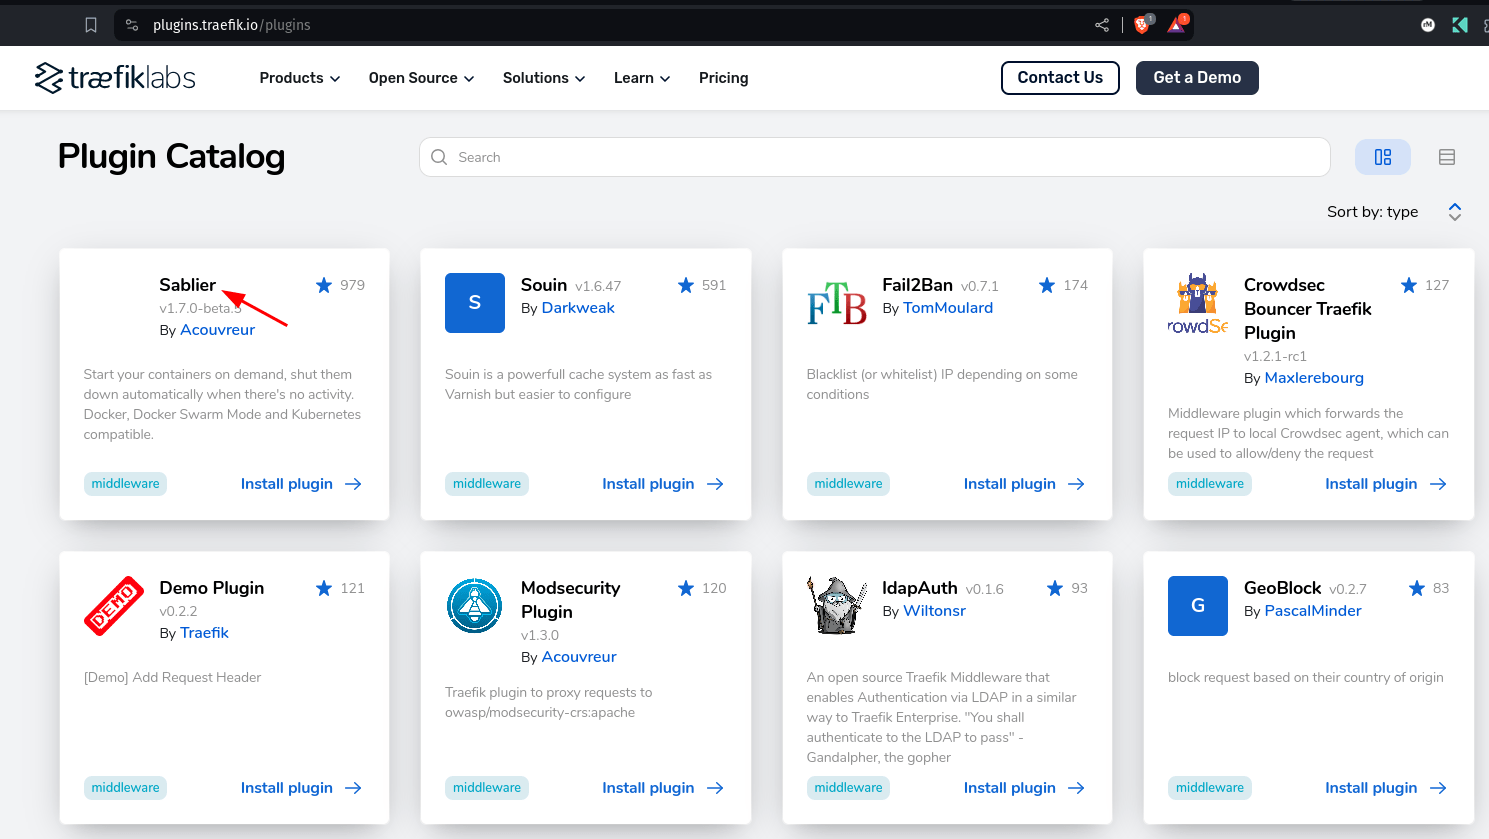Expand the Learn dropdown menu
Screen dimensions: 1489x839
pos(642,78)
